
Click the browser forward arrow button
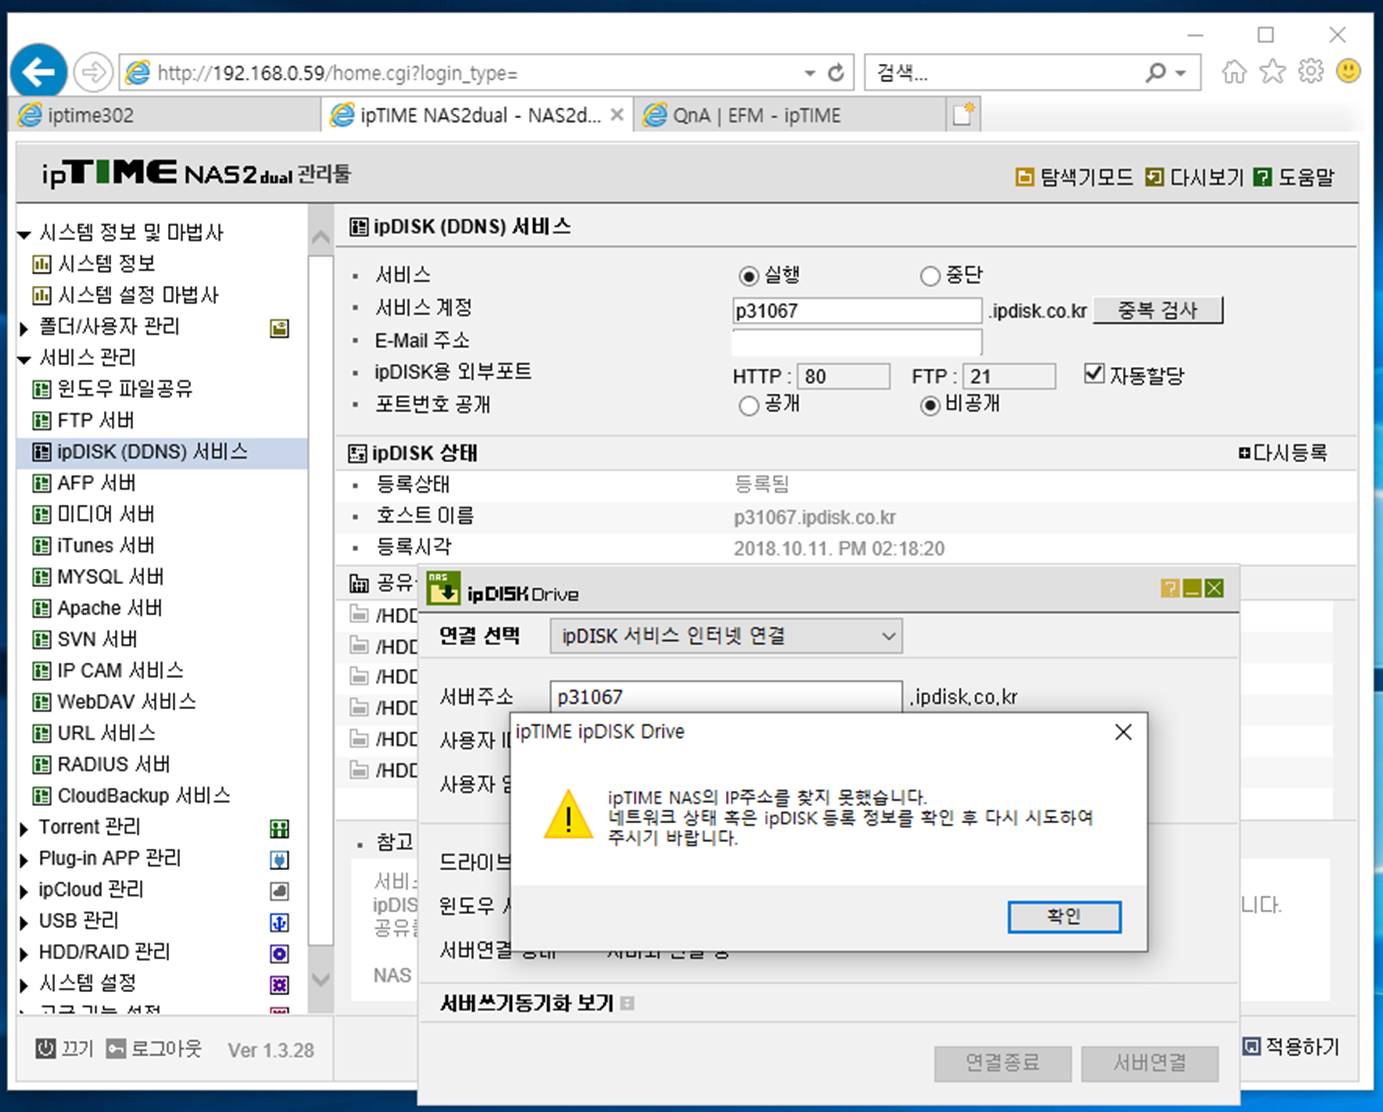(x=93, y=72)
